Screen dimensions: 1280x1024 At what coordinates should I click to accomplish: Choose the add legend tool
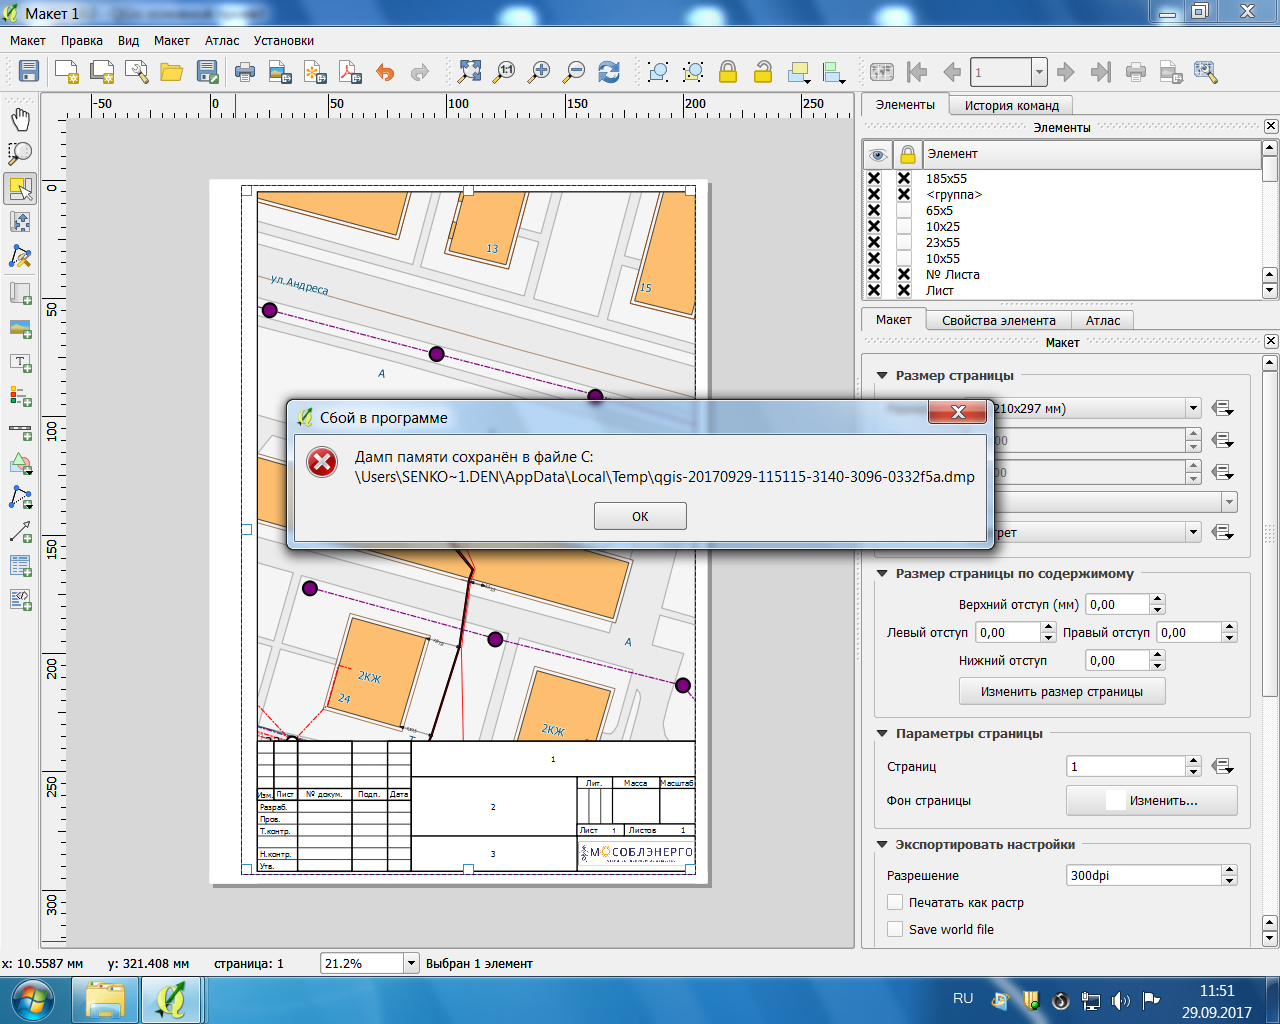20,397
